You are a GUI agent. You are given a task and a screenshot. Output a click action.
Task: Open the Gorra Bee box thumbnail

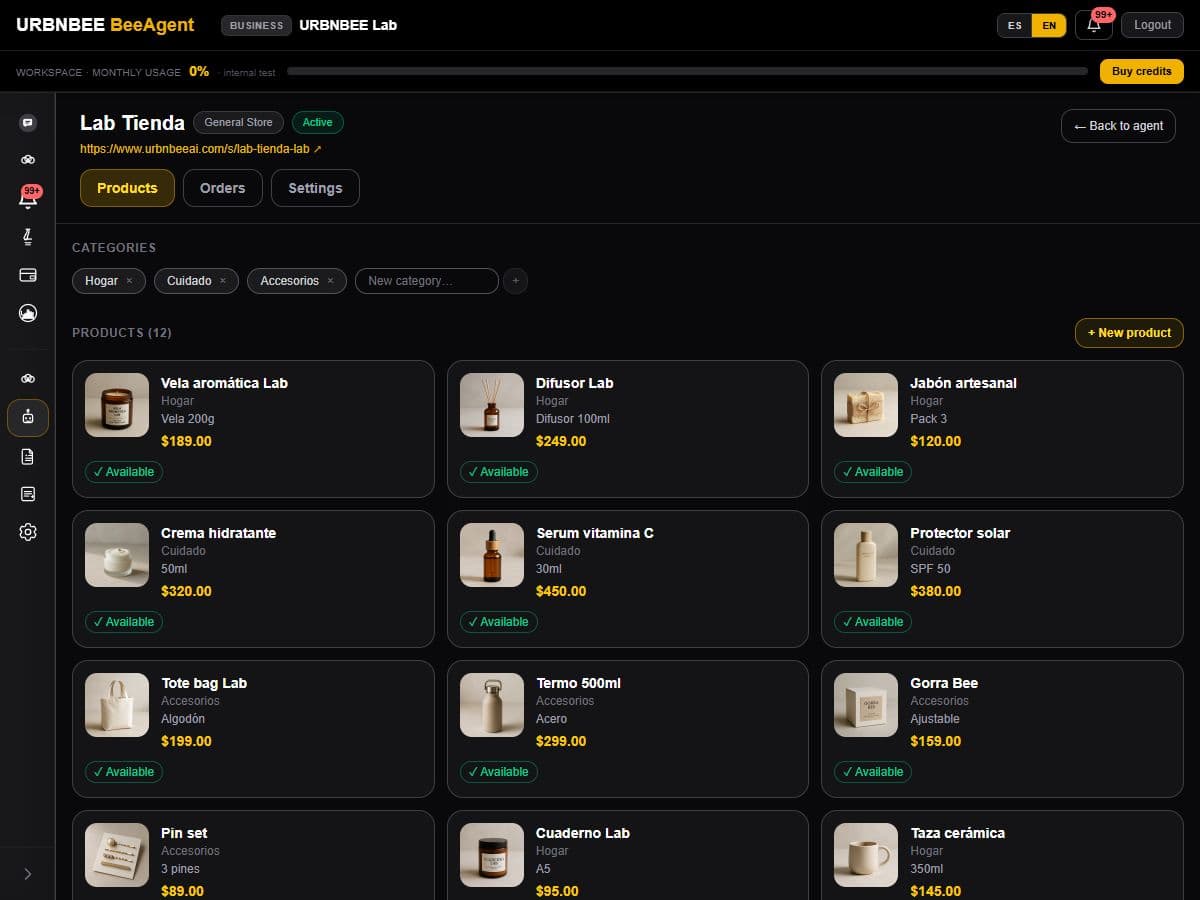pyautogui.click(x=866, y=705)
